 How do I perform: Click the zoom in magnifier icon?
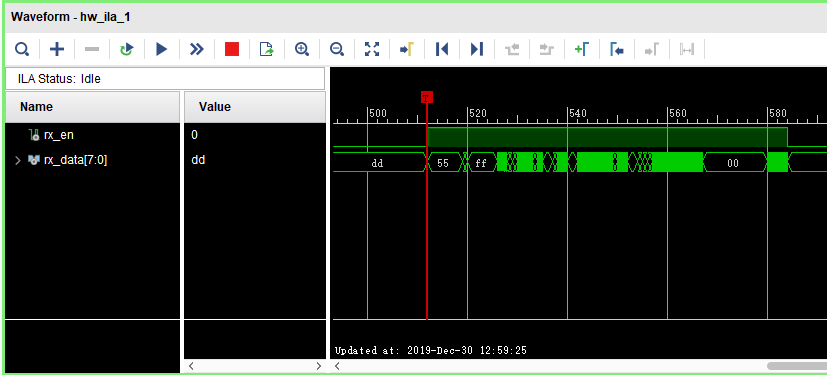tap(302, 50)
